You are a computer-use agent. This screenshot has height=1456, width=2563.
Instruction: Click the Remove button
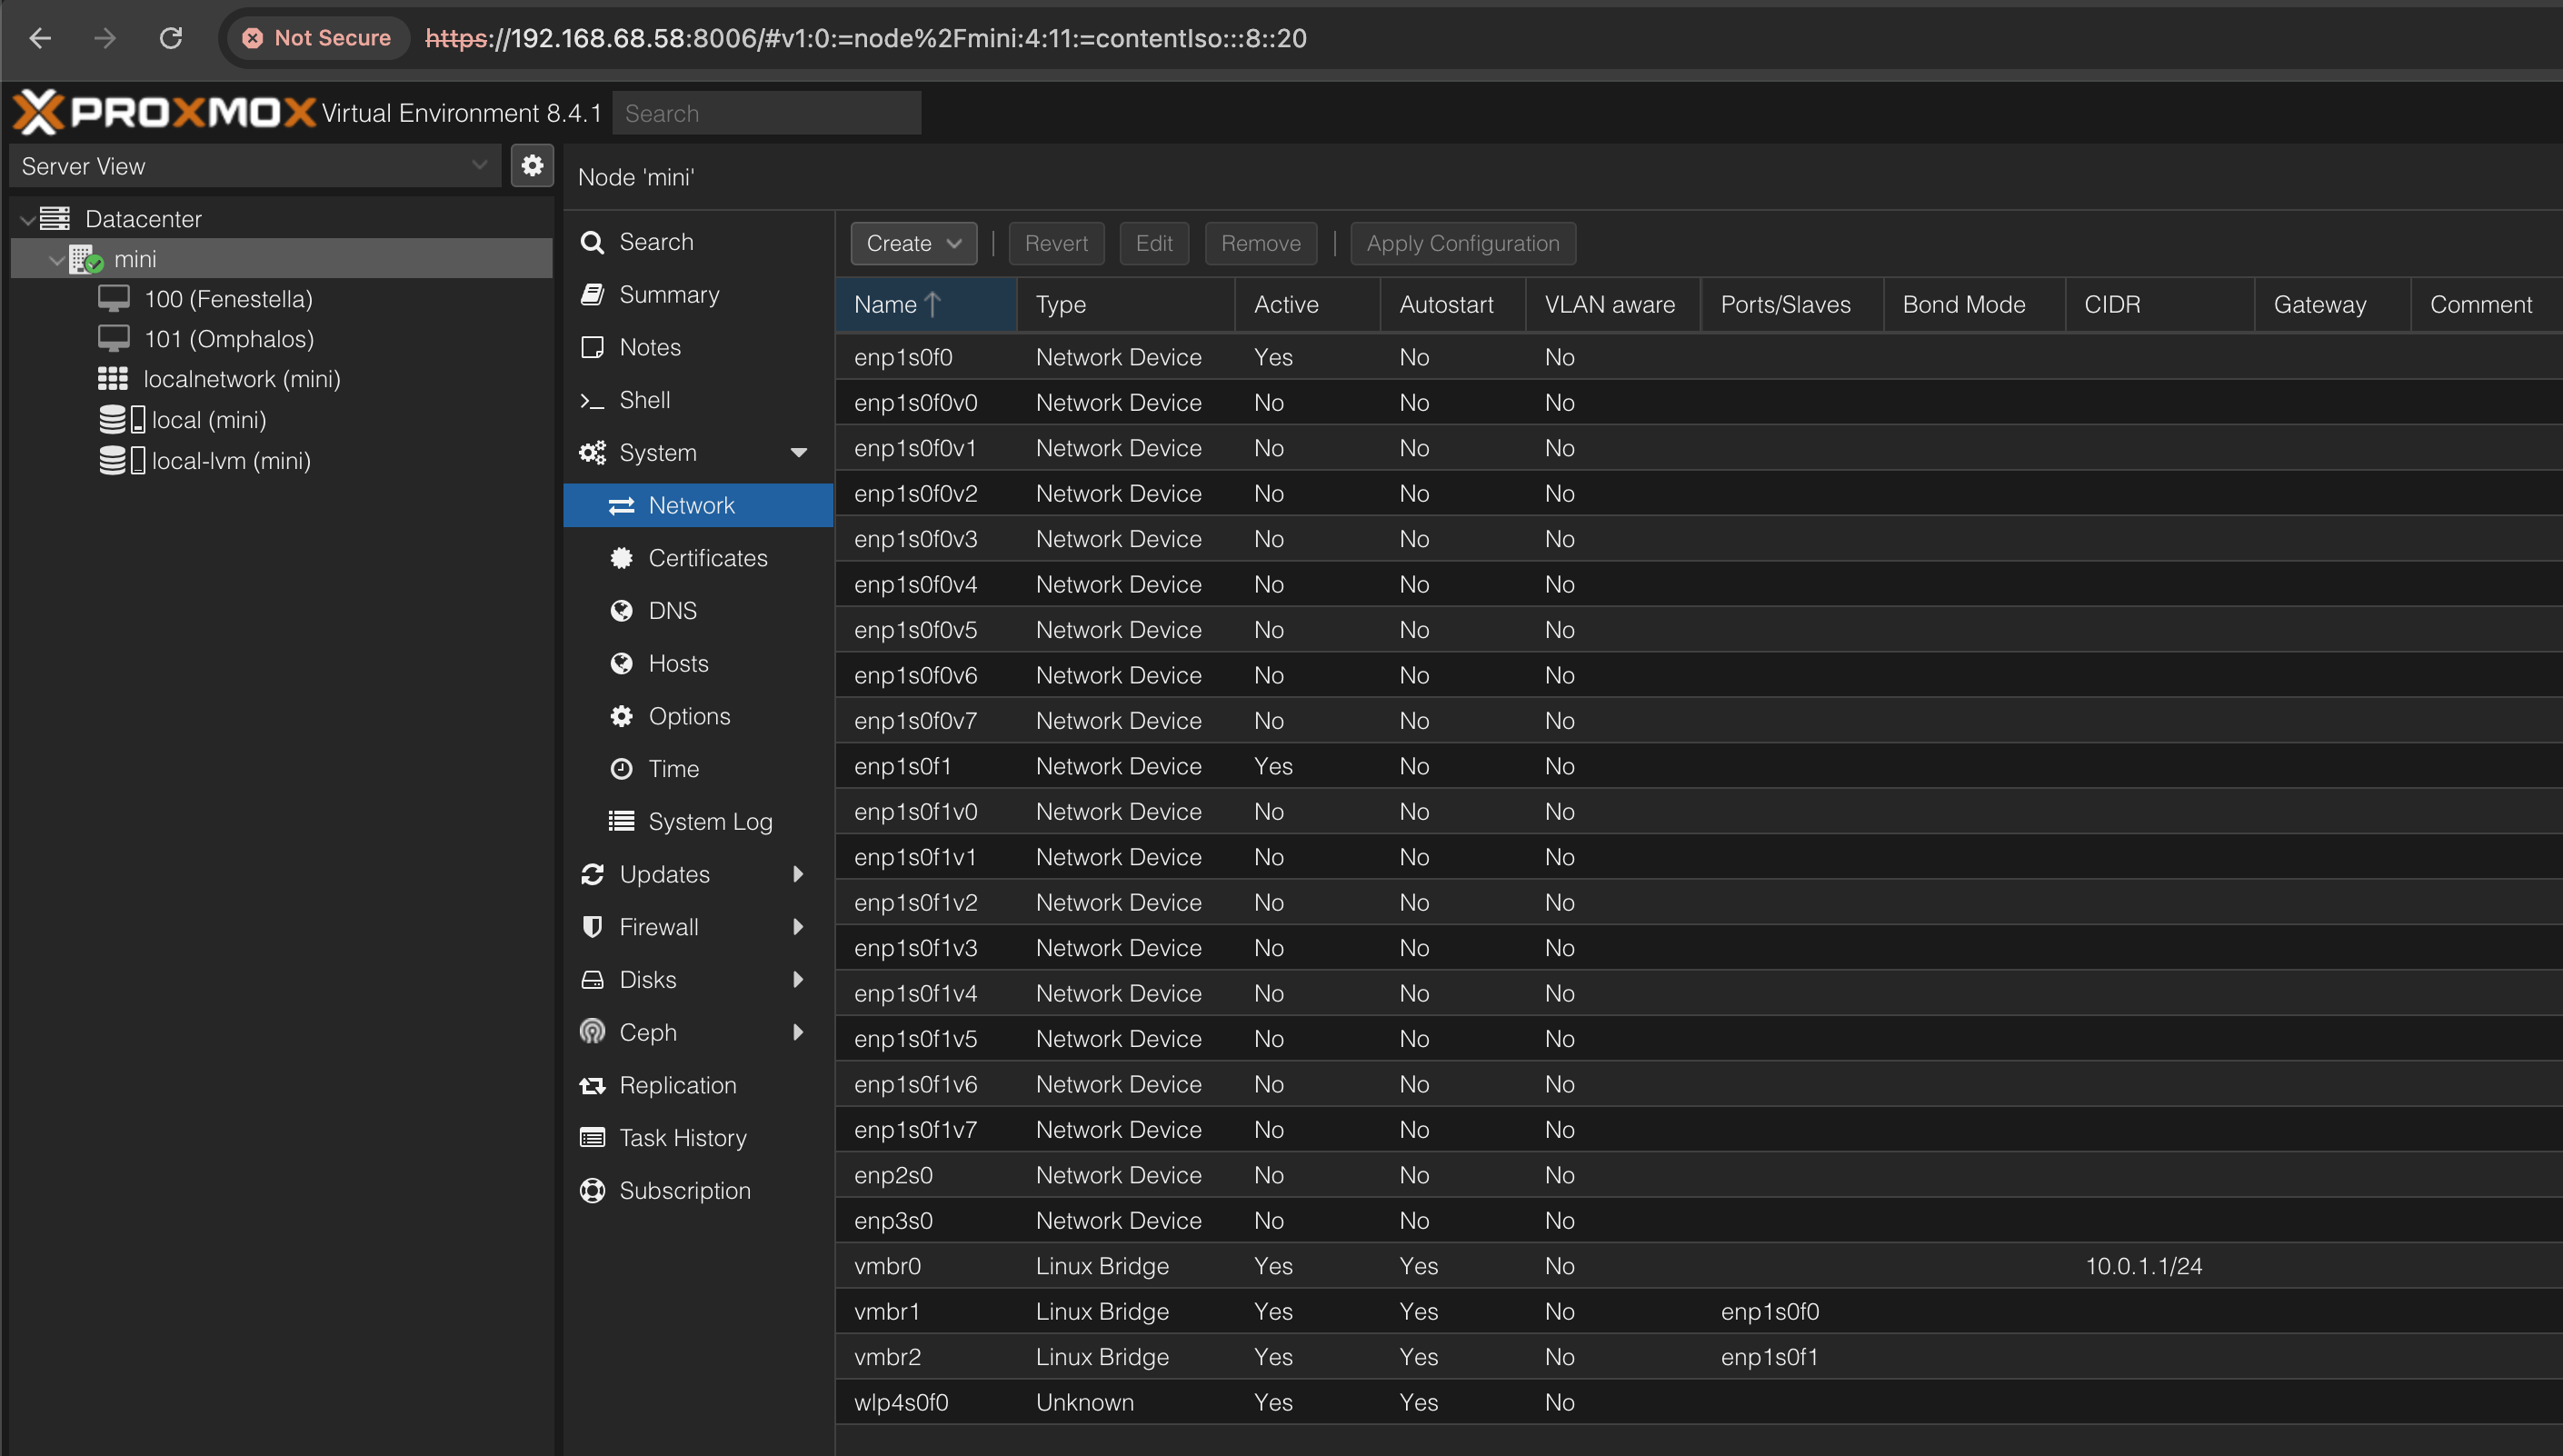pos(1260,243)
